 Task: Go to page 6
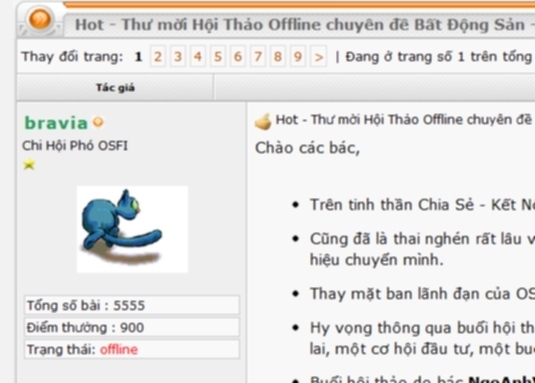click(x=238, y=56)
